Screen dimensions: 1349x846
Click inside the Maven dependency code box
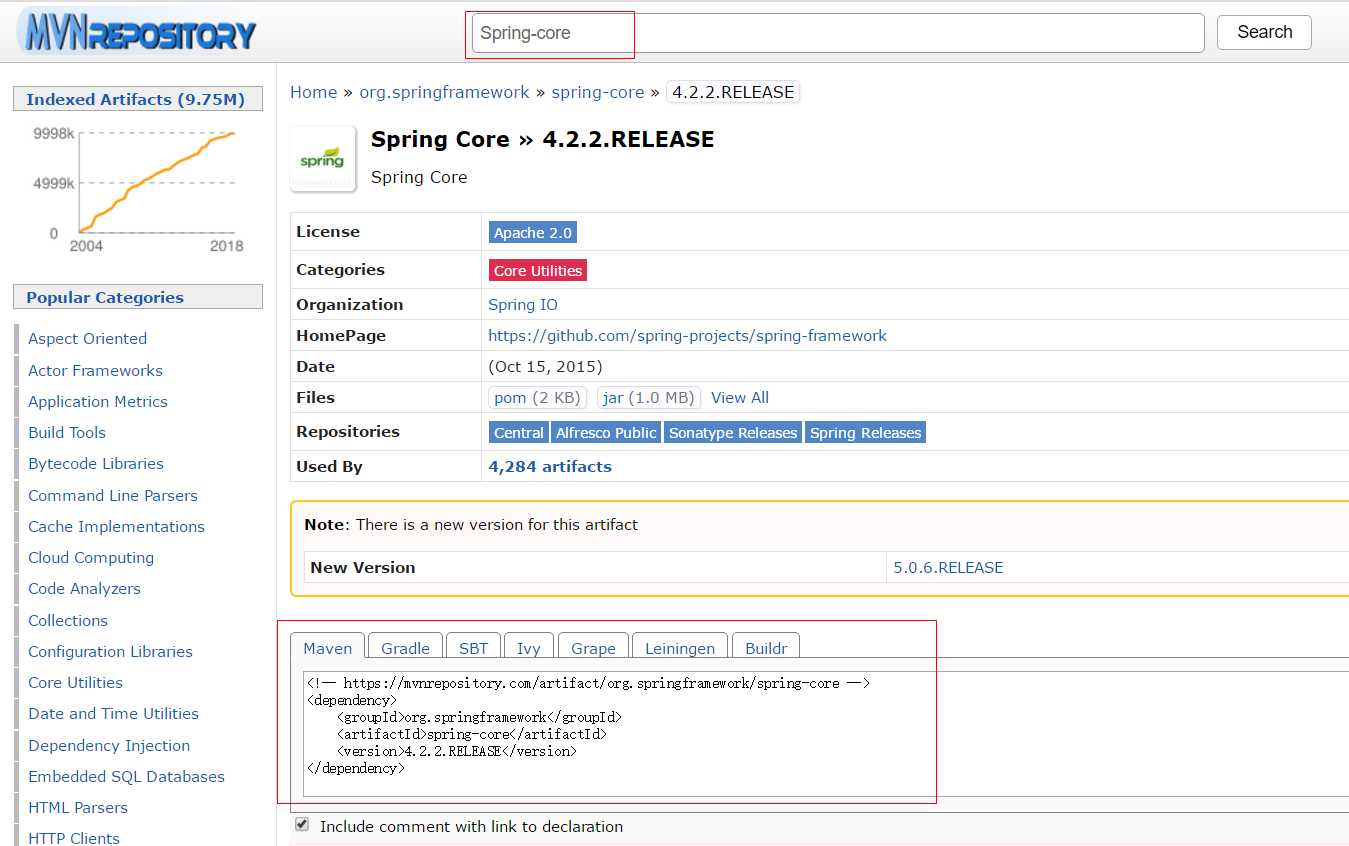coord(825,733)
